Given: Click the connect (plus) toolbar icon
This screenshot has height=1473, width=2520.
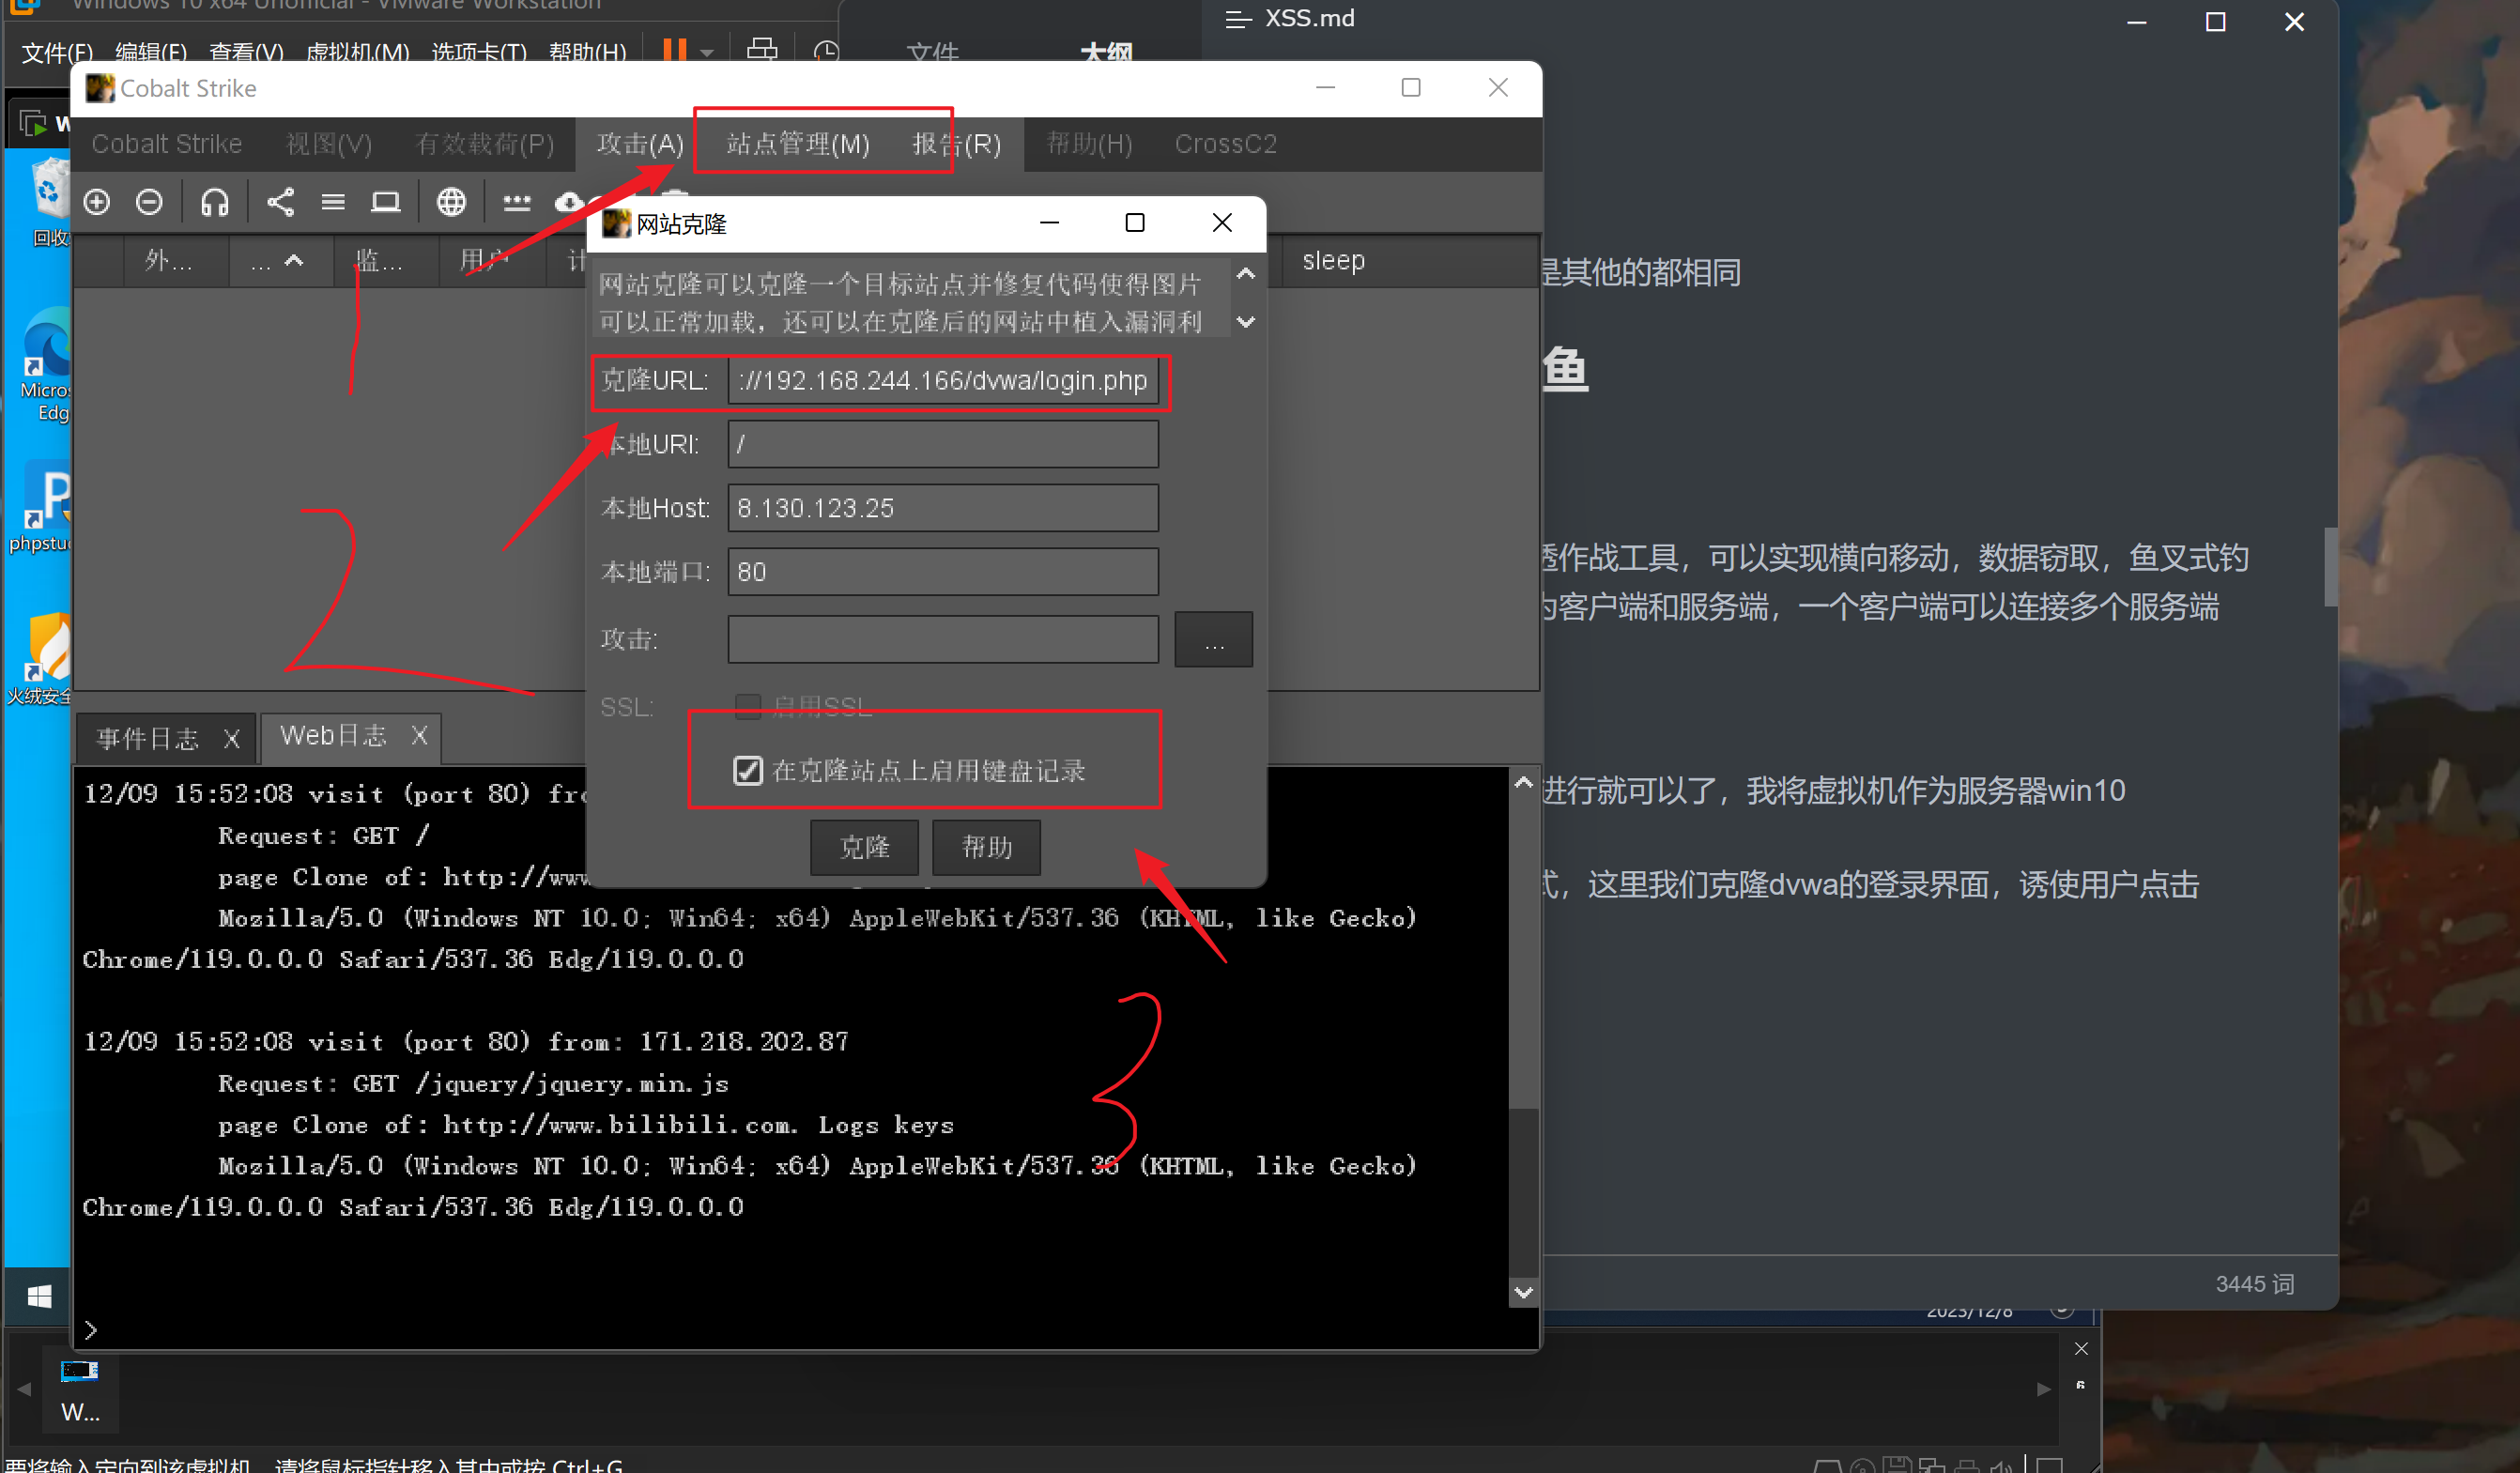Looking at the screenshot, I should pos(97,203).
